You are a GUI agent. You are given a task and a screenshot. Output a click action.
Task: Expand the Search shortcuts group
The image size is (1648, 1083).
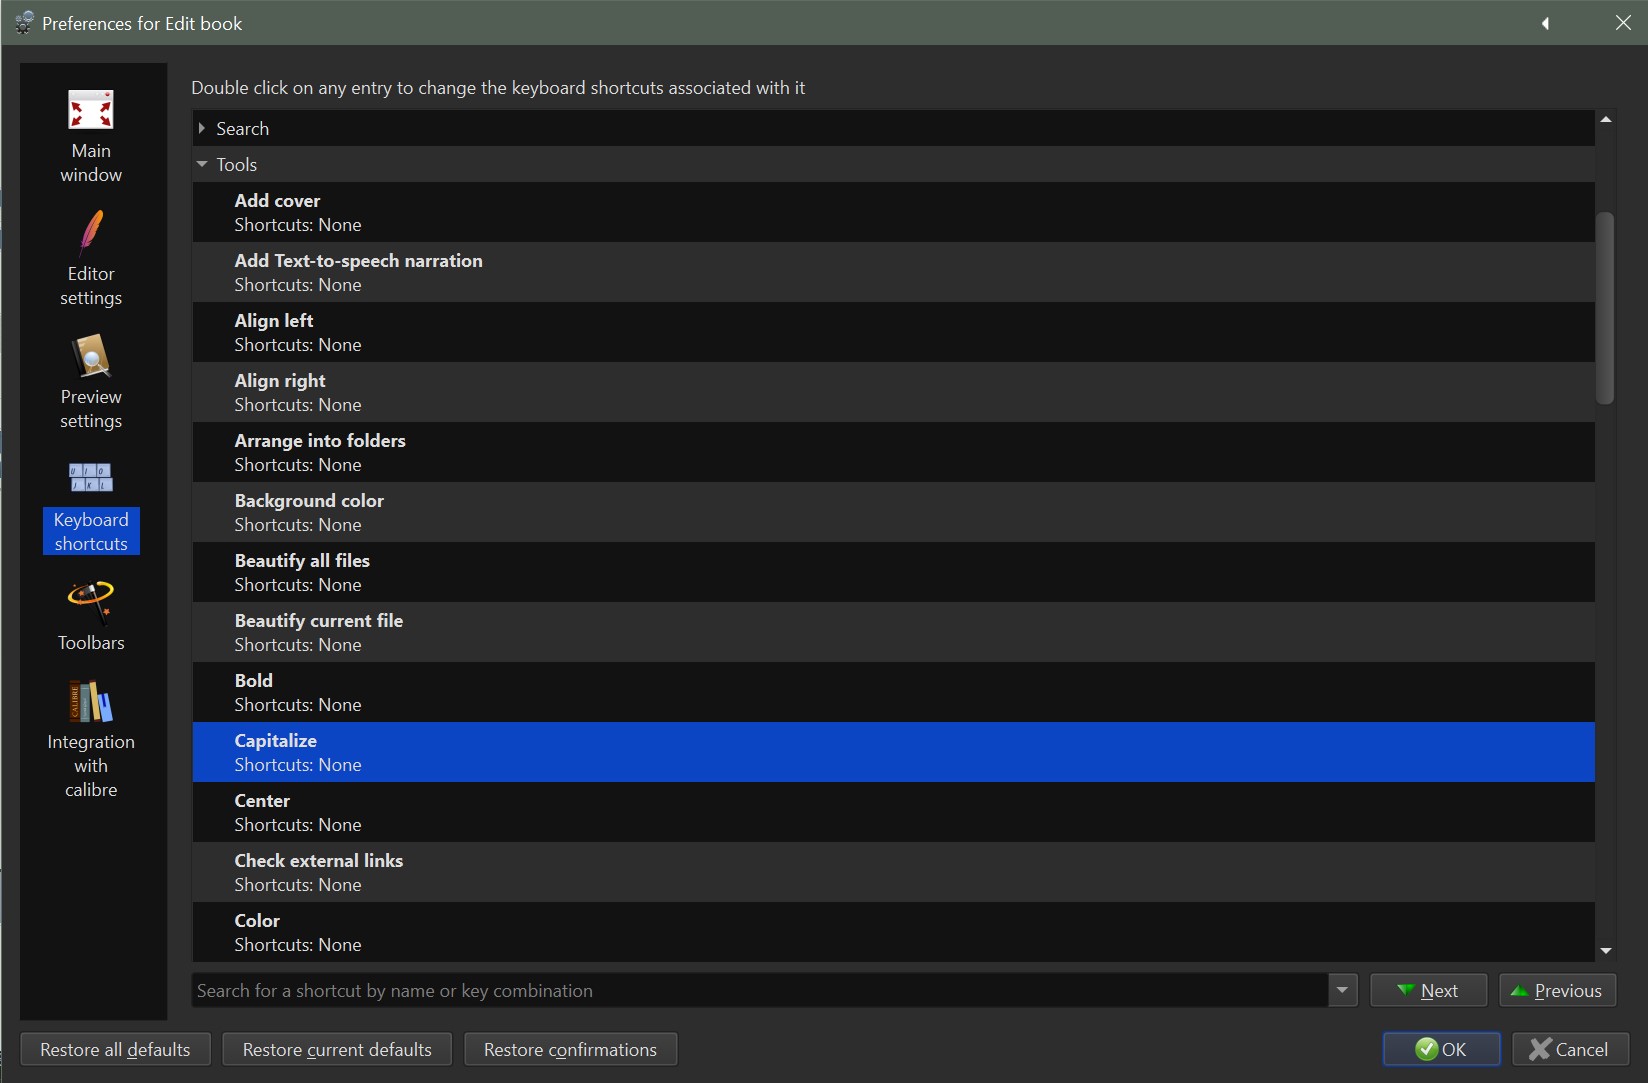pos(202,129)
